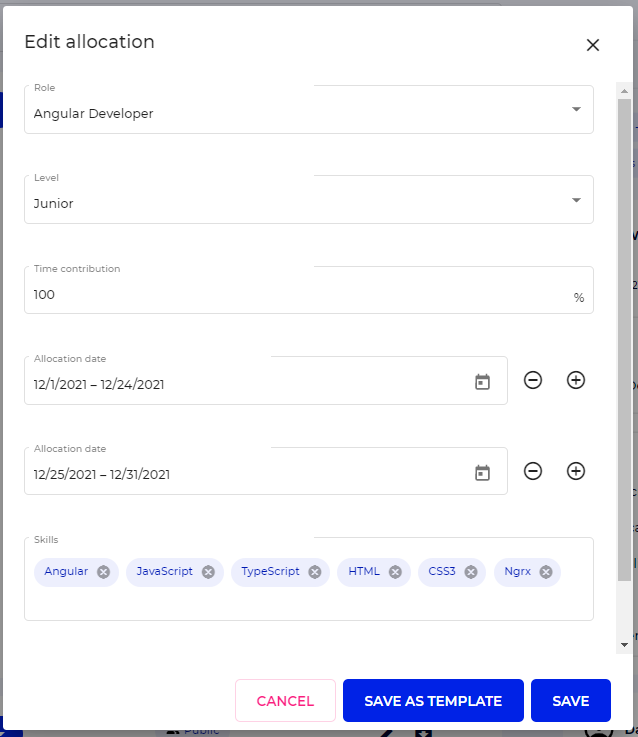Viewport: 638px width, 737px height.
Task: Click the TypeScript skill chip label
Action: 270,572
